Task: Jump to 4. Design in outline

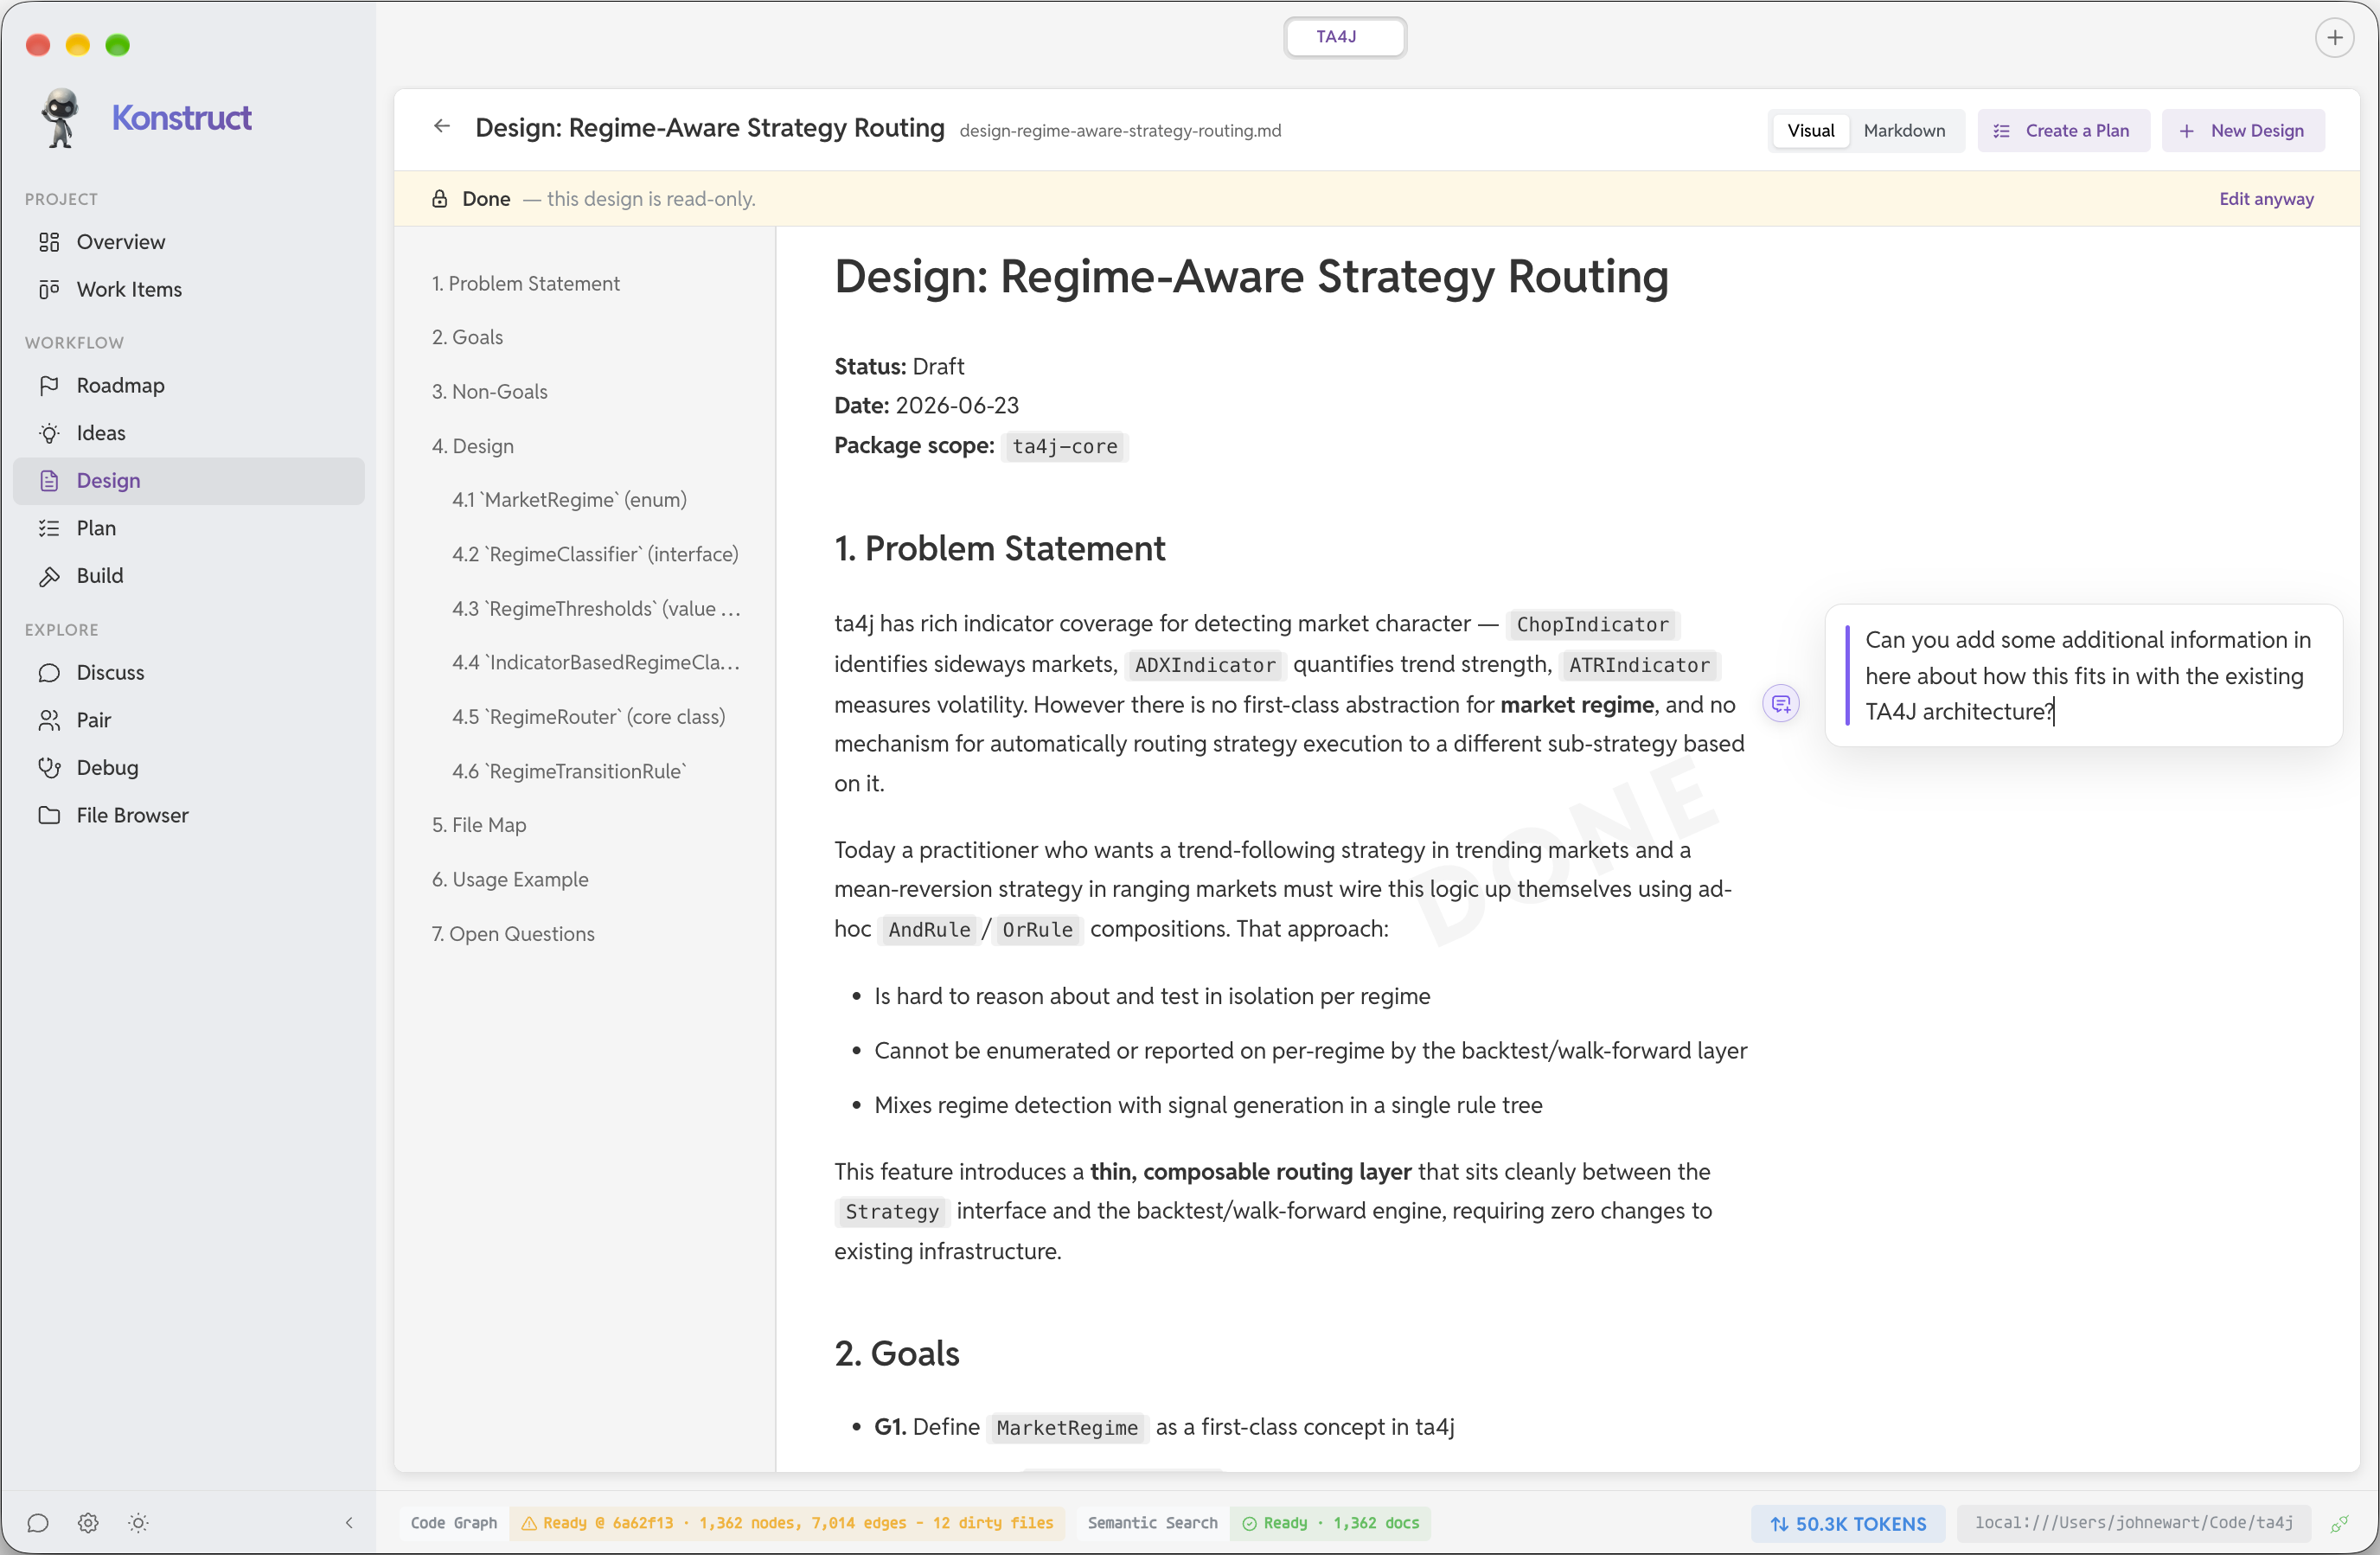Action: (x=472, y=446)
